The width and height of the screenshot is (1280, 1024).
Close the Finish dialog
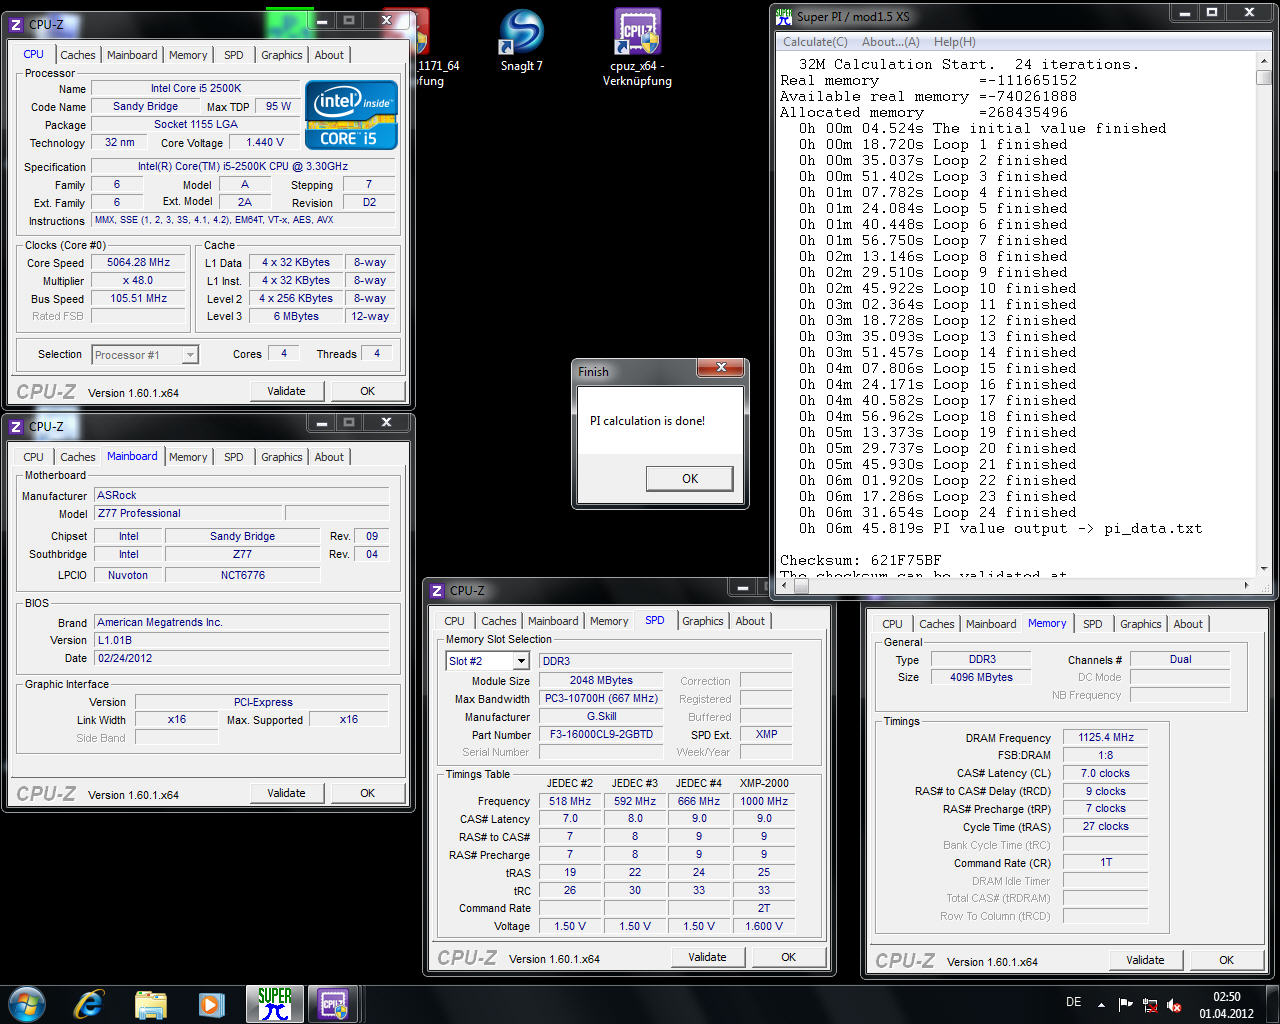[x=720, y=369]
